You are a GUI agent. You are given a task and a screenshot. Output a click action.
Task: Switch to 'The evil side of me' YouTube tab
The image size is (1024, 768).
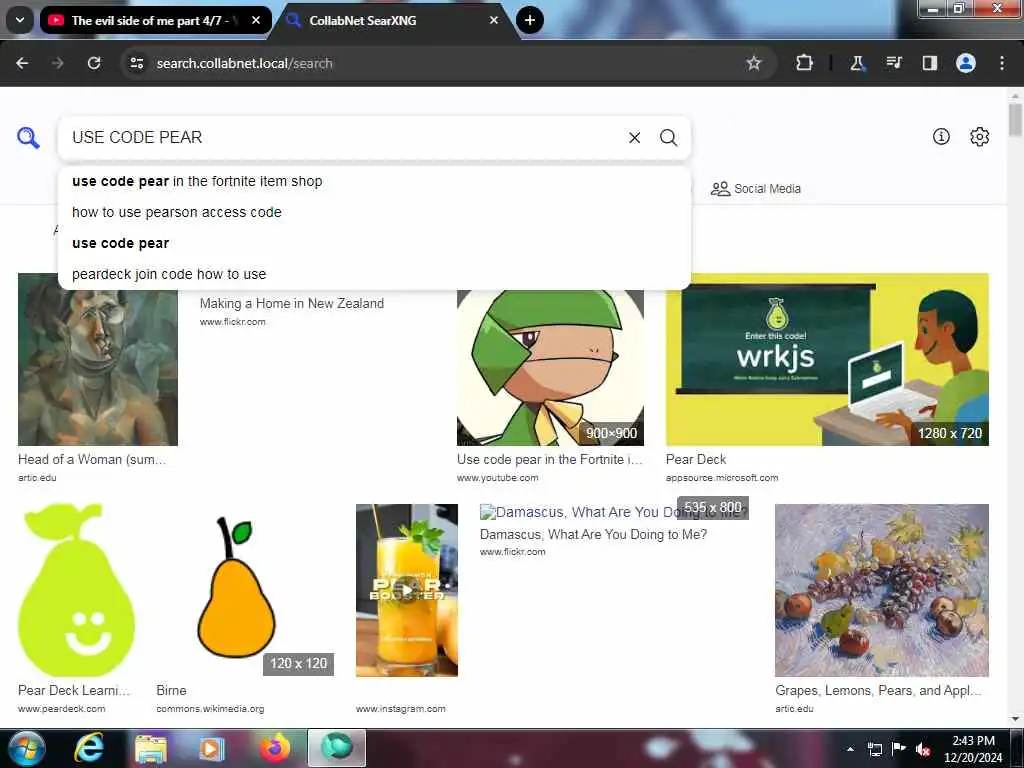click(155, 20)
